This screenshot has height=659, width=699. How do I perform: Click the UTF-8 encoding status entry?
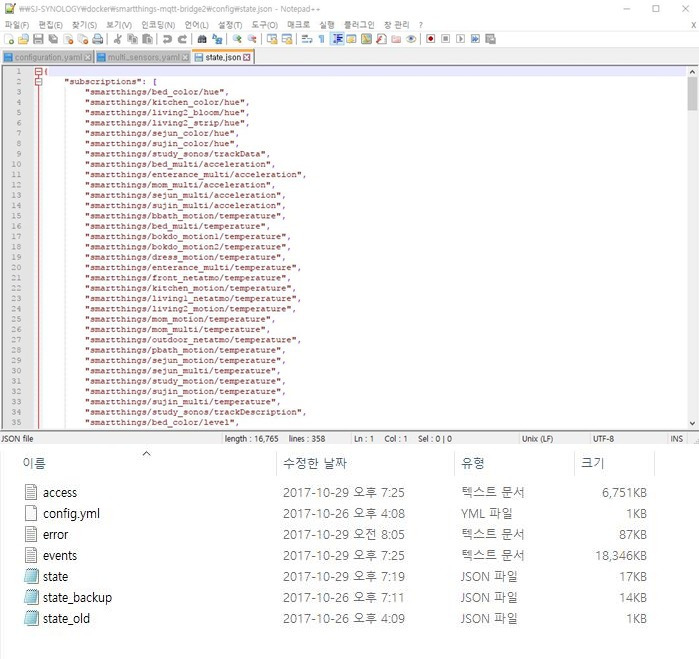(603, 439)
